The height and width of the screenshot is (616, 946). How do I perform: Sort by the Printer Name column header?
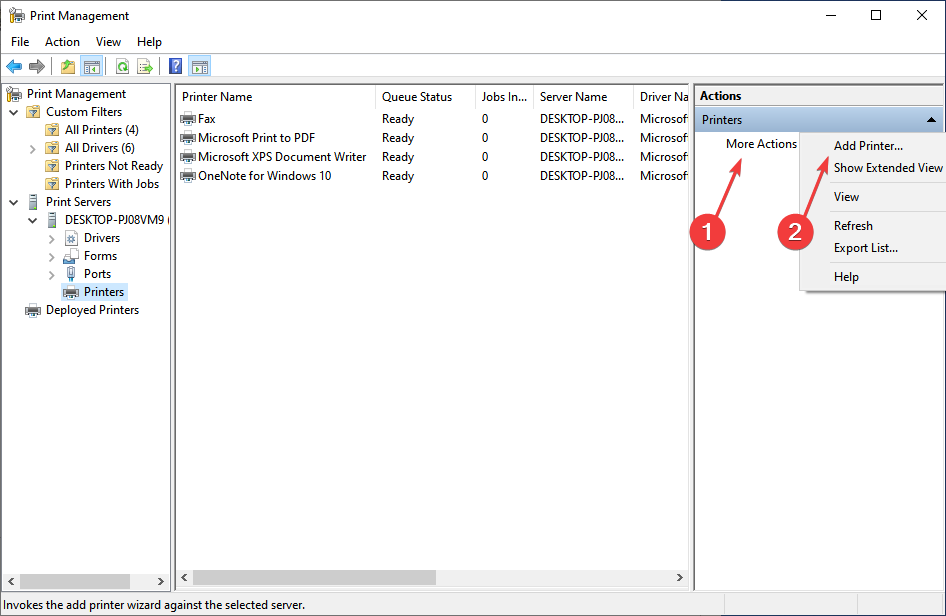point(276,97)
